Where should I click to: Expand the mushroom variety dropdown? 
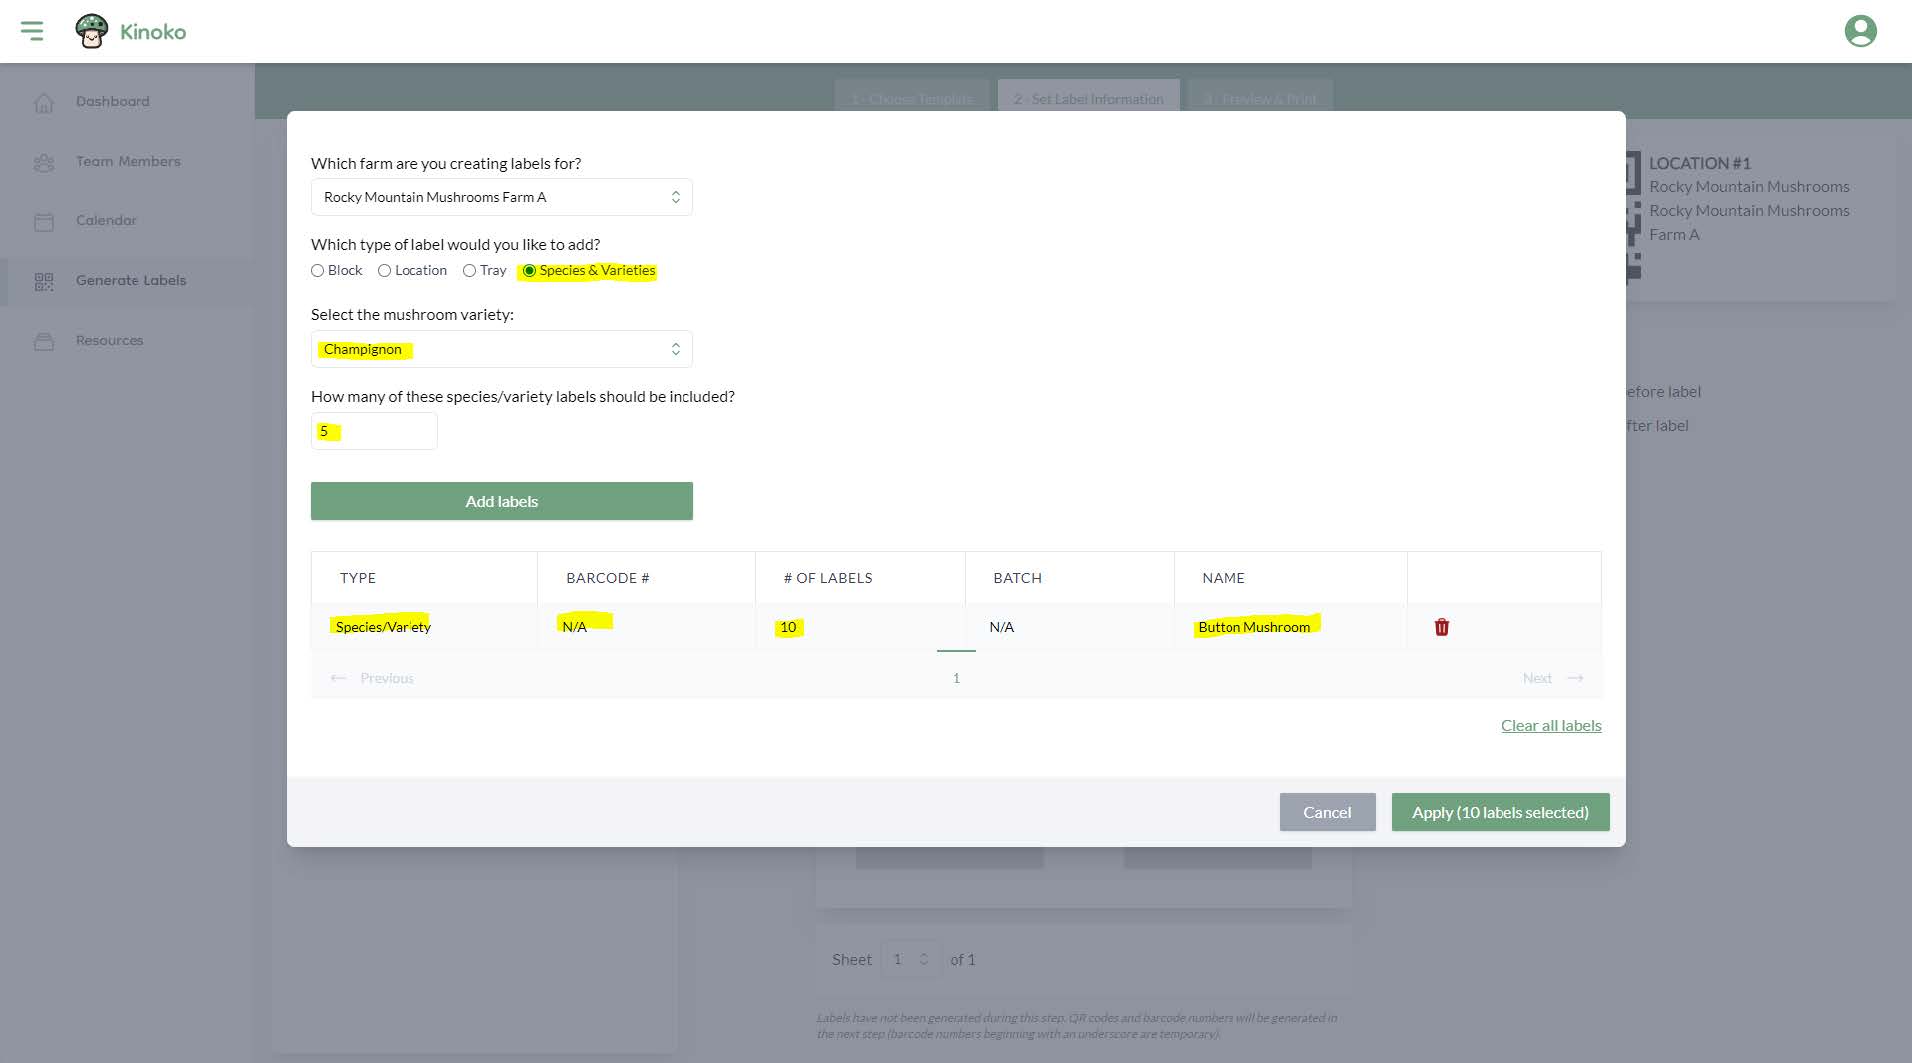click(501, 349)
